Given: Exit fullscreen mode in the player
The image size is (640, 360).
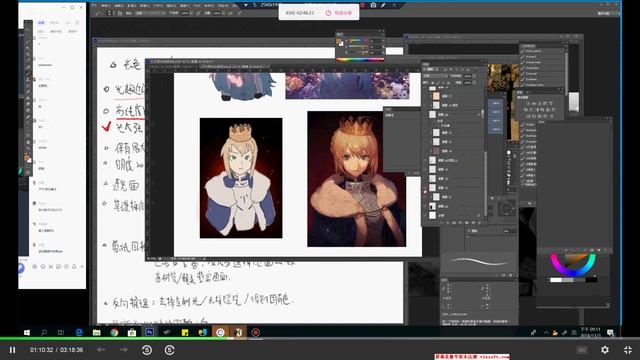Looking at the screenshot, I should pyautogui.click(x=628, y=350).
